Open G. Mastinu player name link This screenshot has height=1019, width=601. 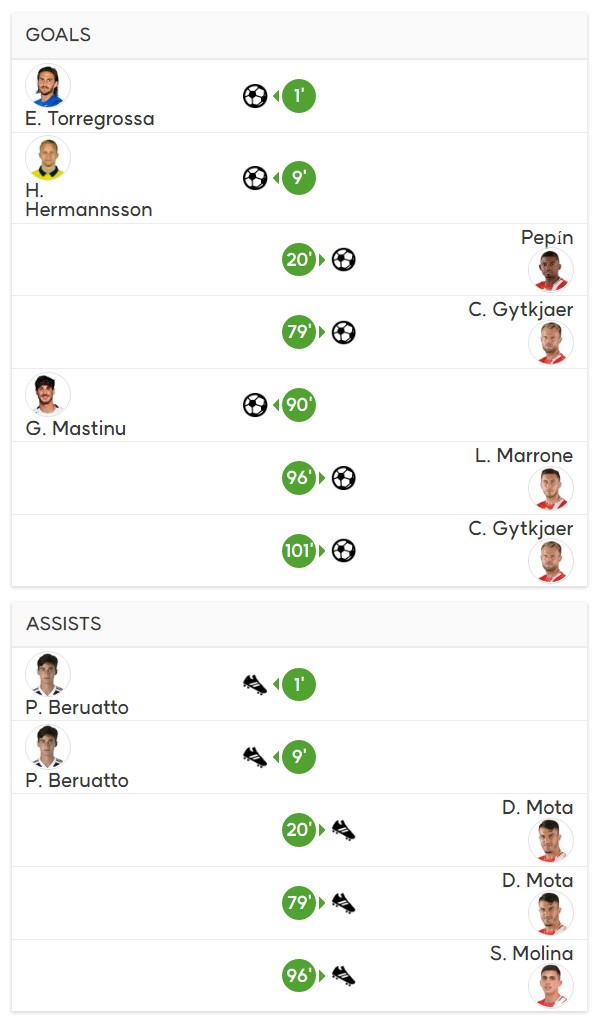[x=75, y=428]
